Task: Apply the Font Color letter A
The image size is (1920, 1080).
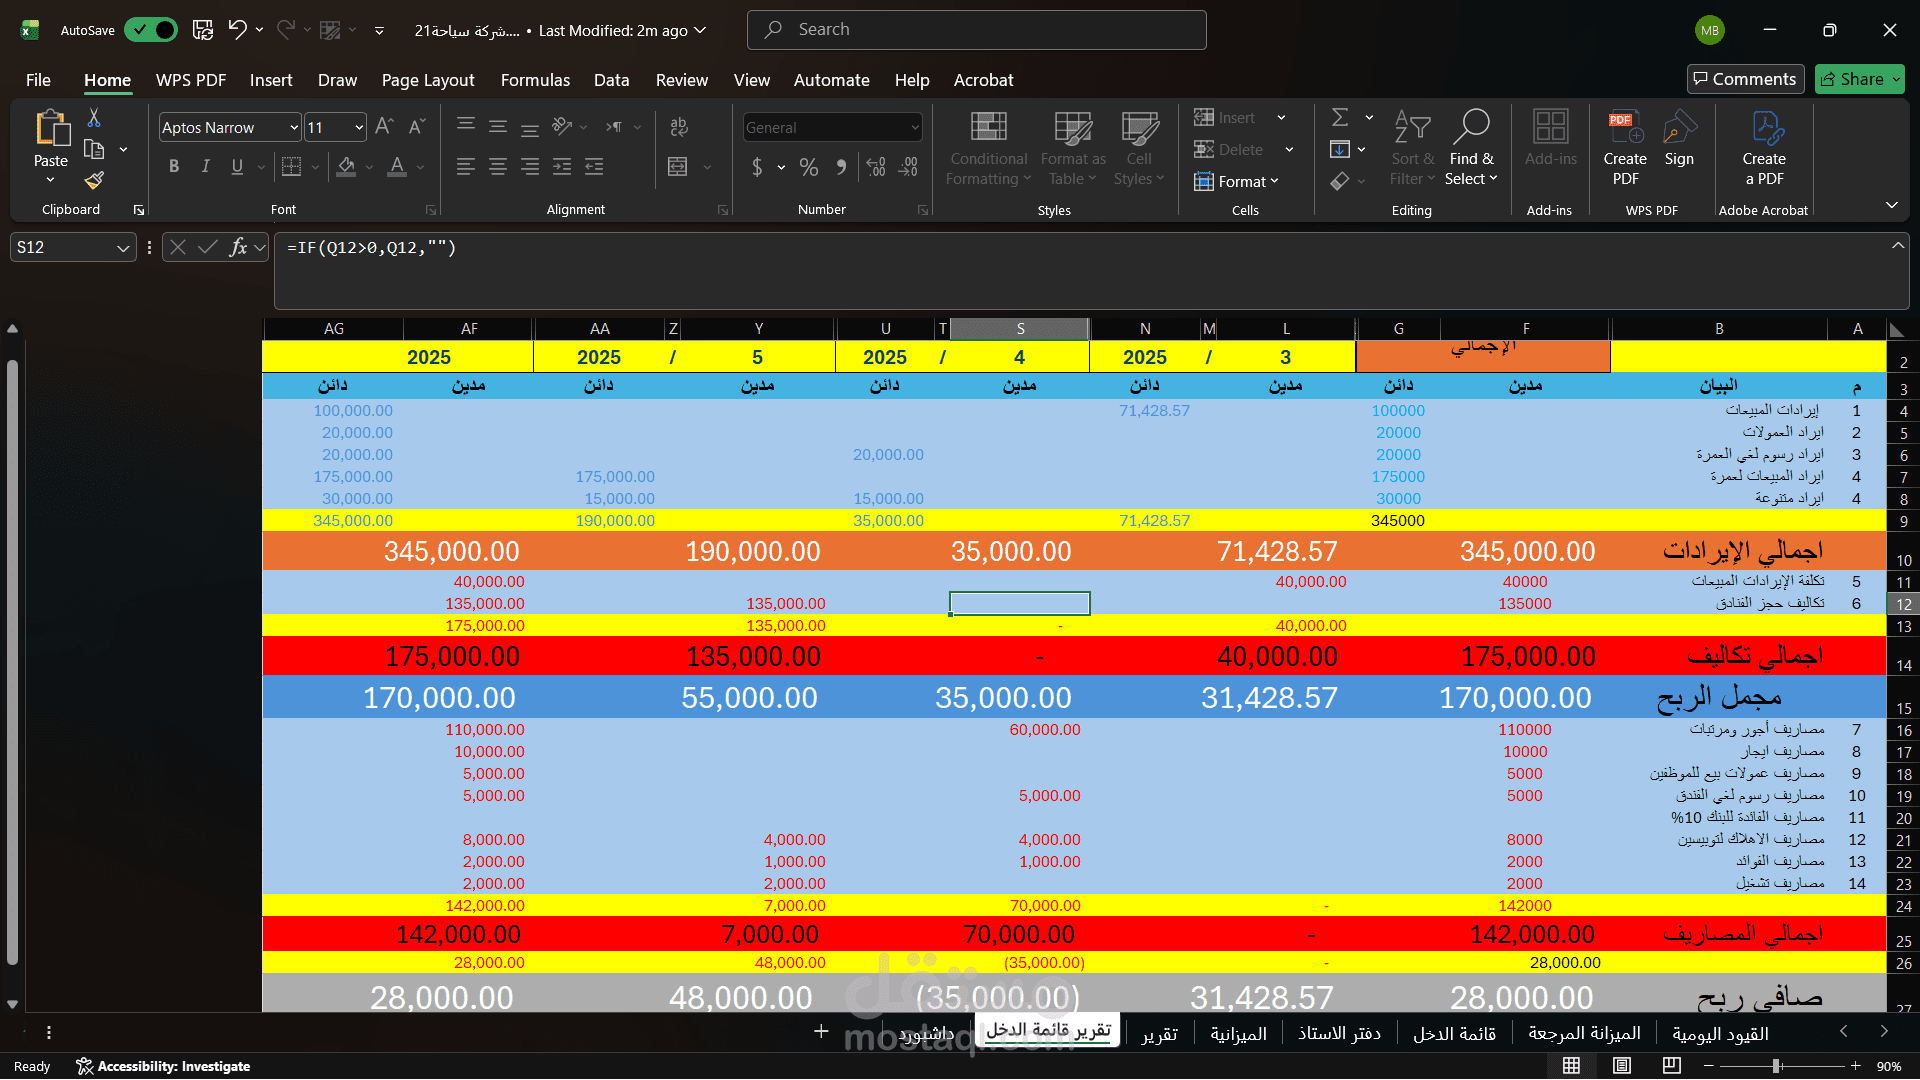Action: tap(397, 166)
